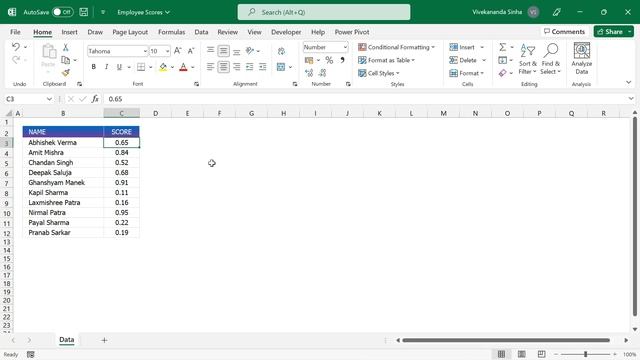Open Conditional Formatting dropdown
This screenshot has height=360, width=640.
(396, 47)
